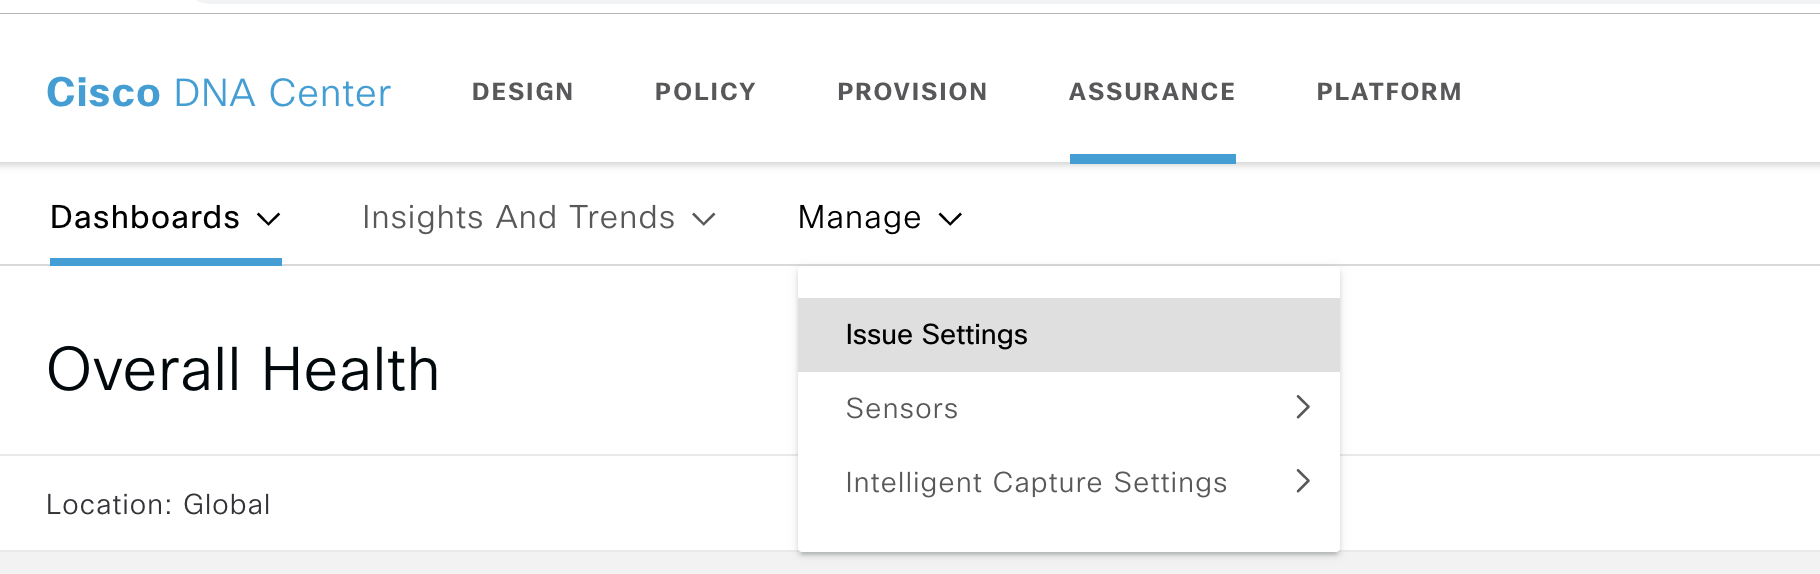The height and width of the screenshot is (574, 1820).
Task: Expand Intelligent Capture Settings submenu arrow
Action: 1302,481
